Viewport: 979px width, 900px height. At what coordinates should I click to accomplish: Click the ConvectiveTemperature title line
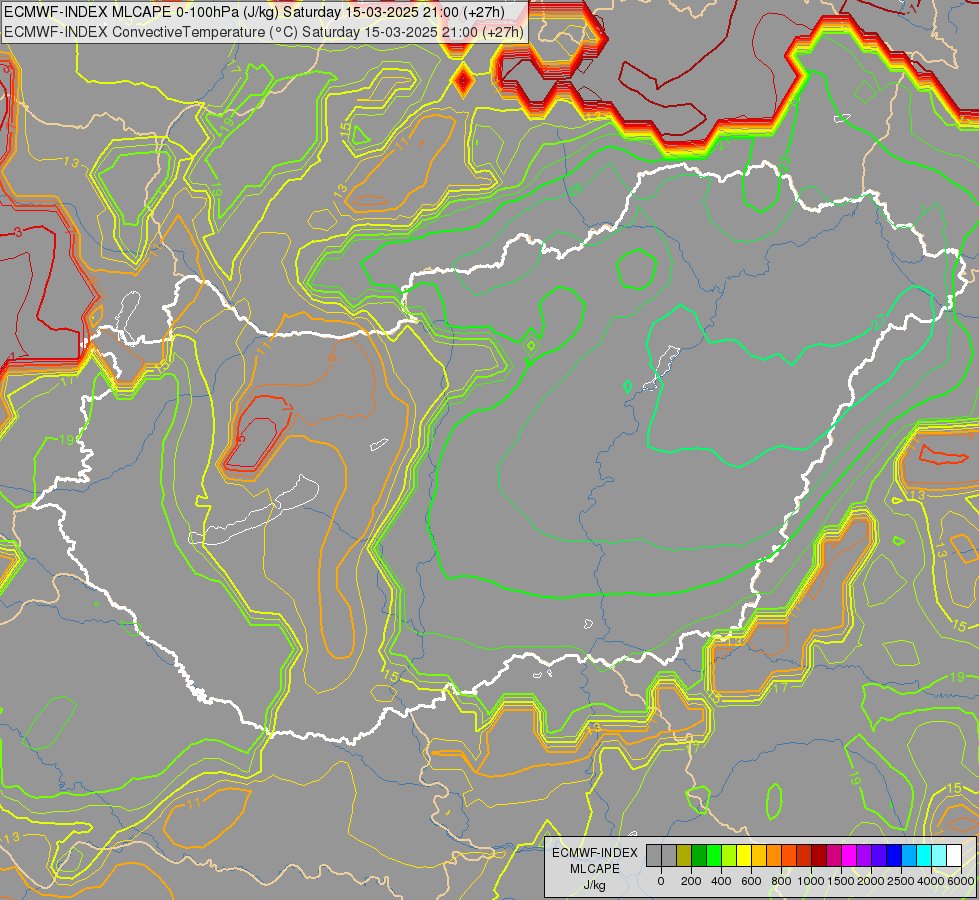[x=263, y=31]
